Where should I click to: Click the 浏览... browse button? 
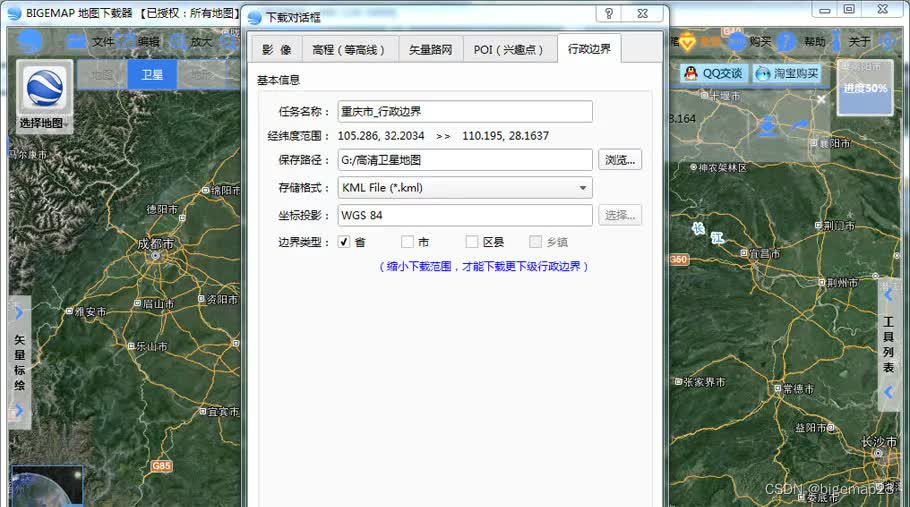620,160
